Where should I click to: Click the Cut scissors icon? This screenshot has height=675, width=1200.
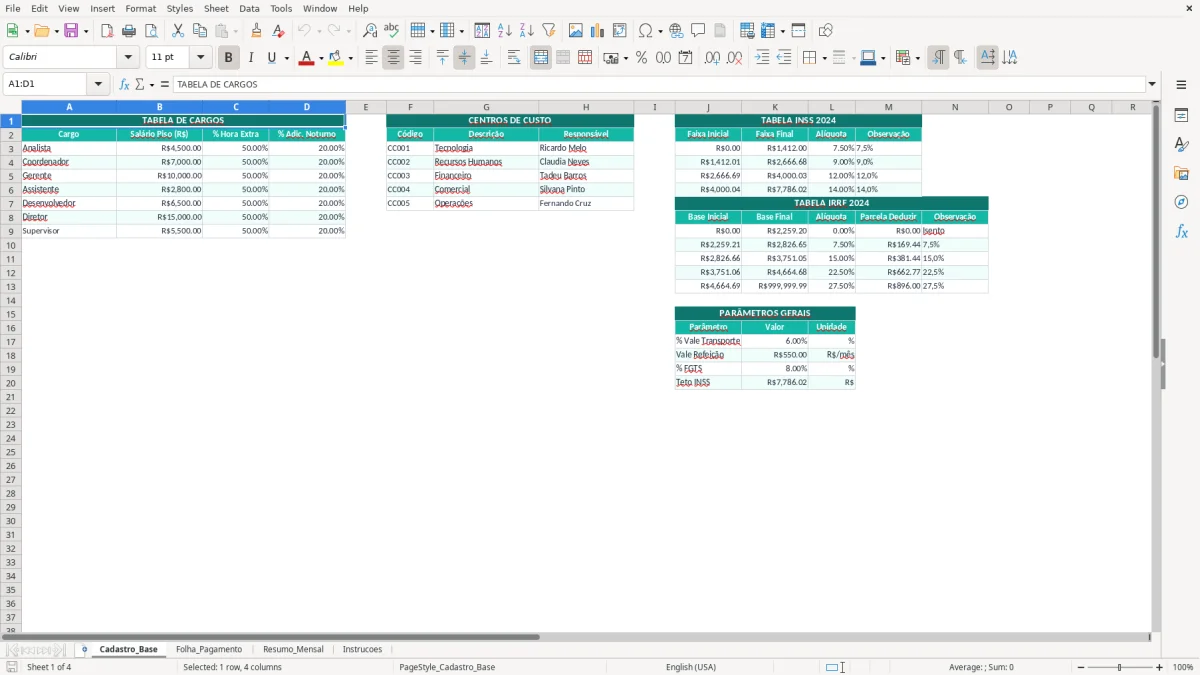(178, 31)
